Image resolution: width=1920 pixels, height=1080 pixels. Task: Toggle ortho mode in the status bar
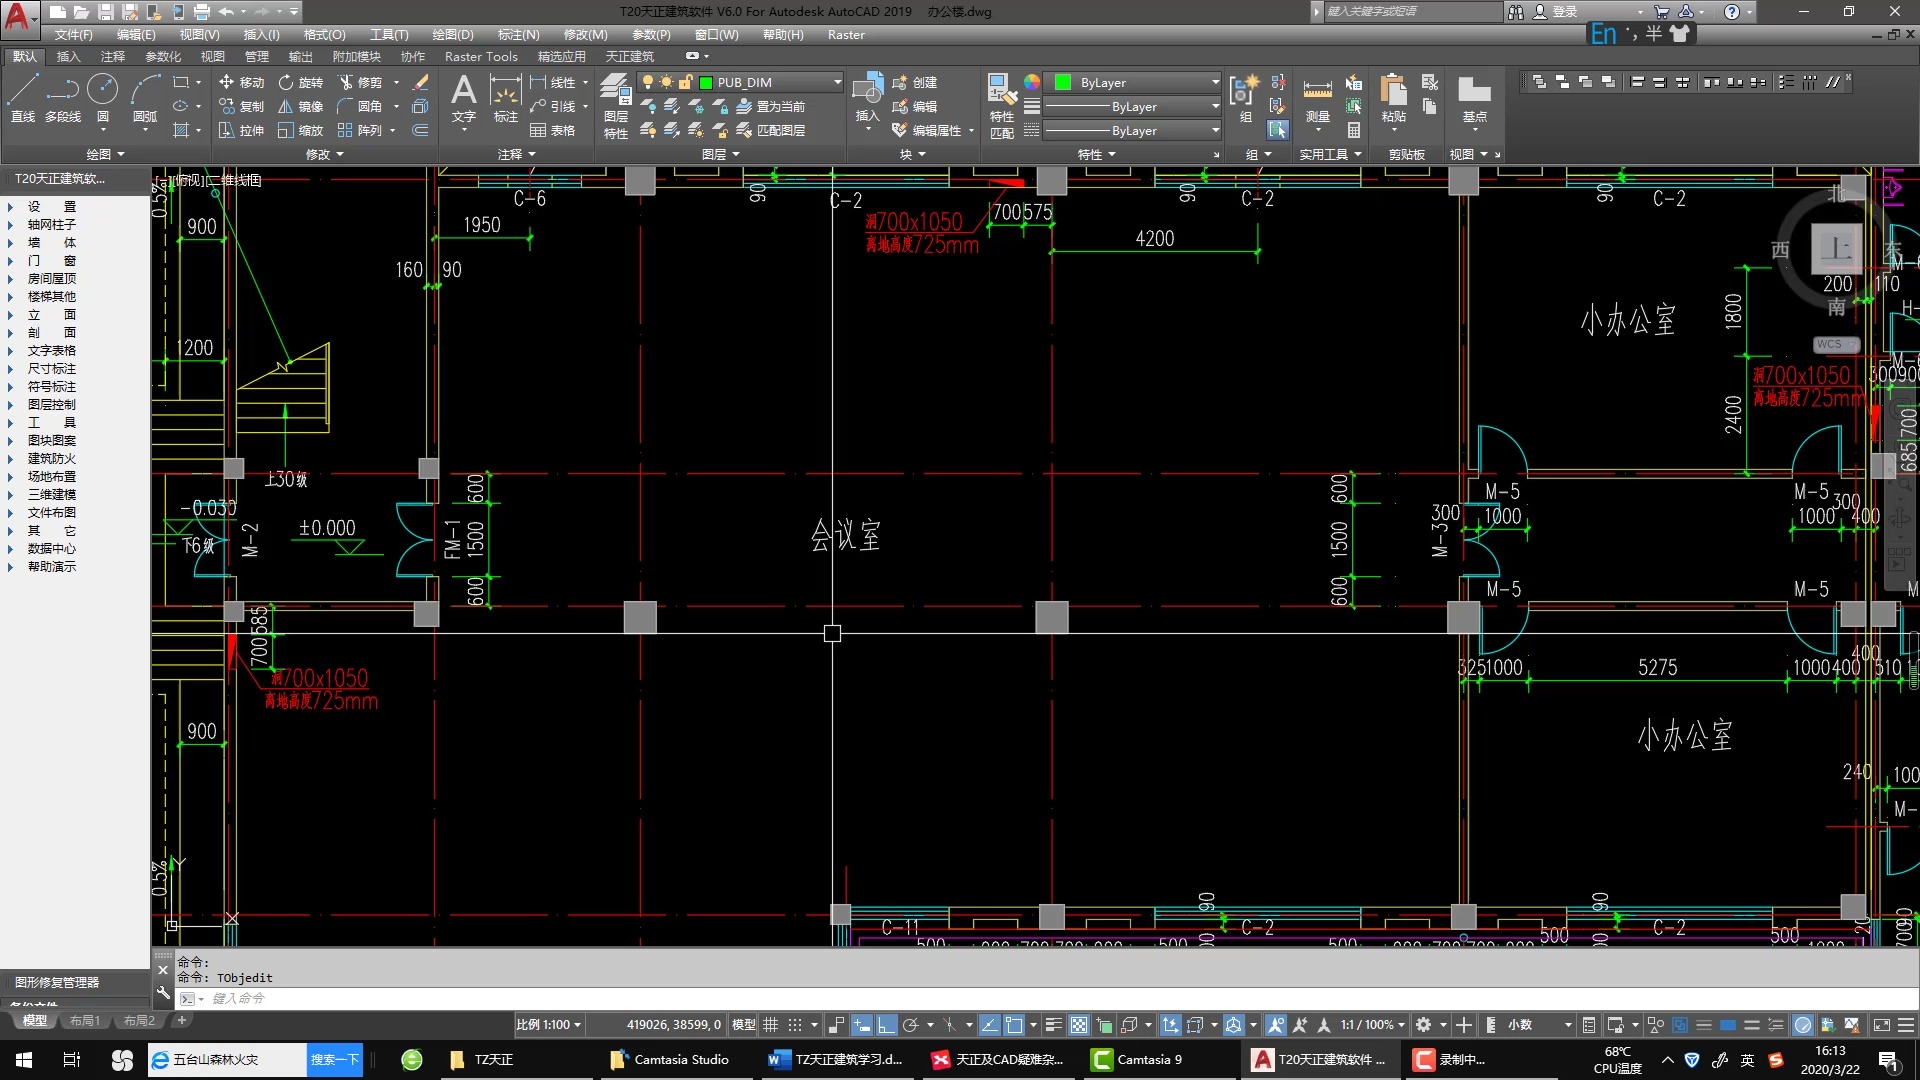tap(886, 1025)
